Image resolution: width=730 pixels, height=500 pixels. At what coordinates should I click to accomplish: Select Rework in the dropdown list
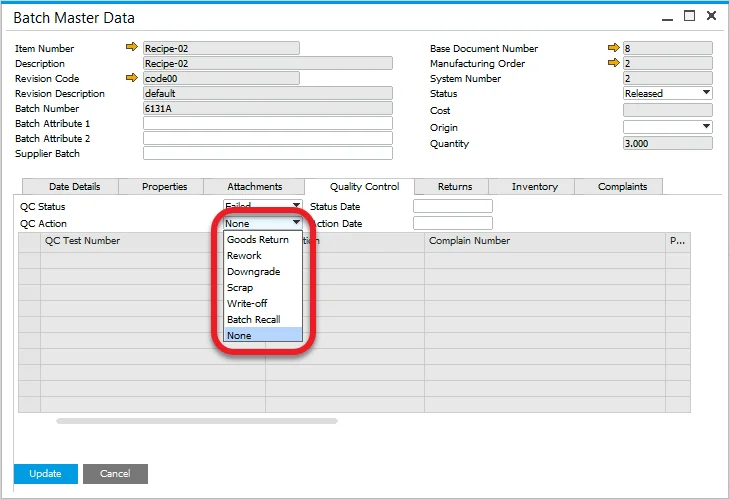[x=244, y=256]
